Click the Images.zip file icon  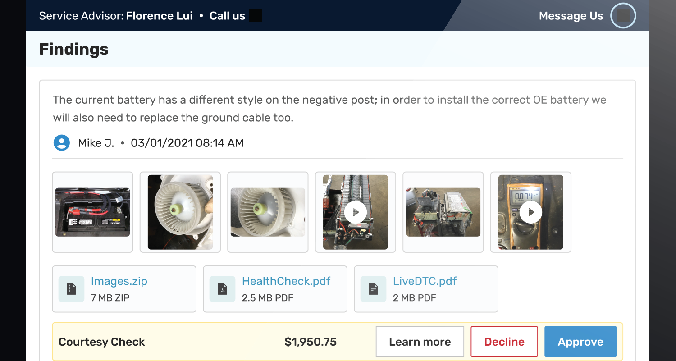(x=71, y=289)
